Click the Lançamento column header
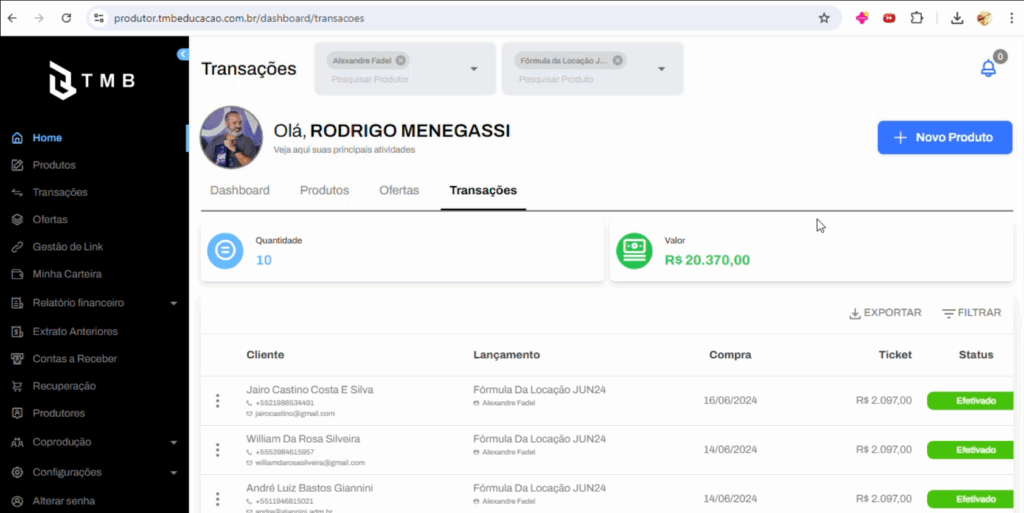The height and width of the screenshot is (513, 1024). (x=507, y=355)
